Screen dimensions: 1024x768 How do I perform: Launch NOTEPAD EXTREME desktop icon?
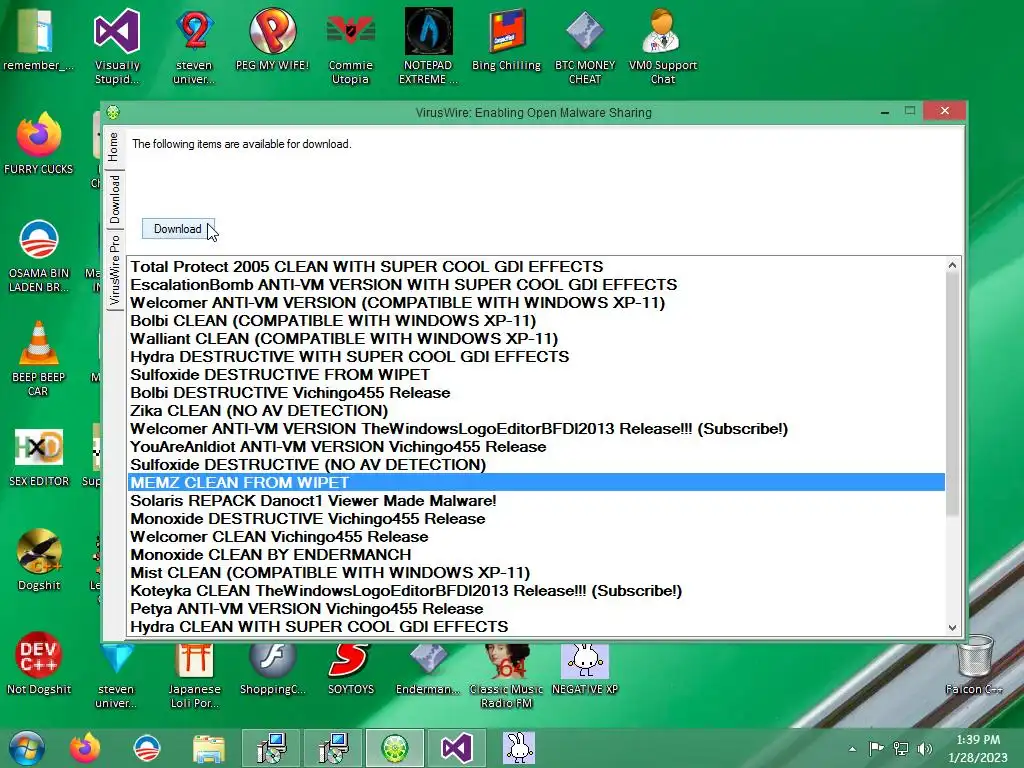coord(428,46)
